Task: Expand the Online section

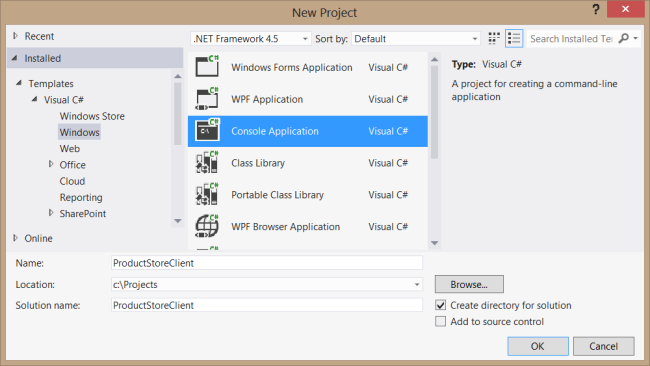Action: tap(15, 238)
